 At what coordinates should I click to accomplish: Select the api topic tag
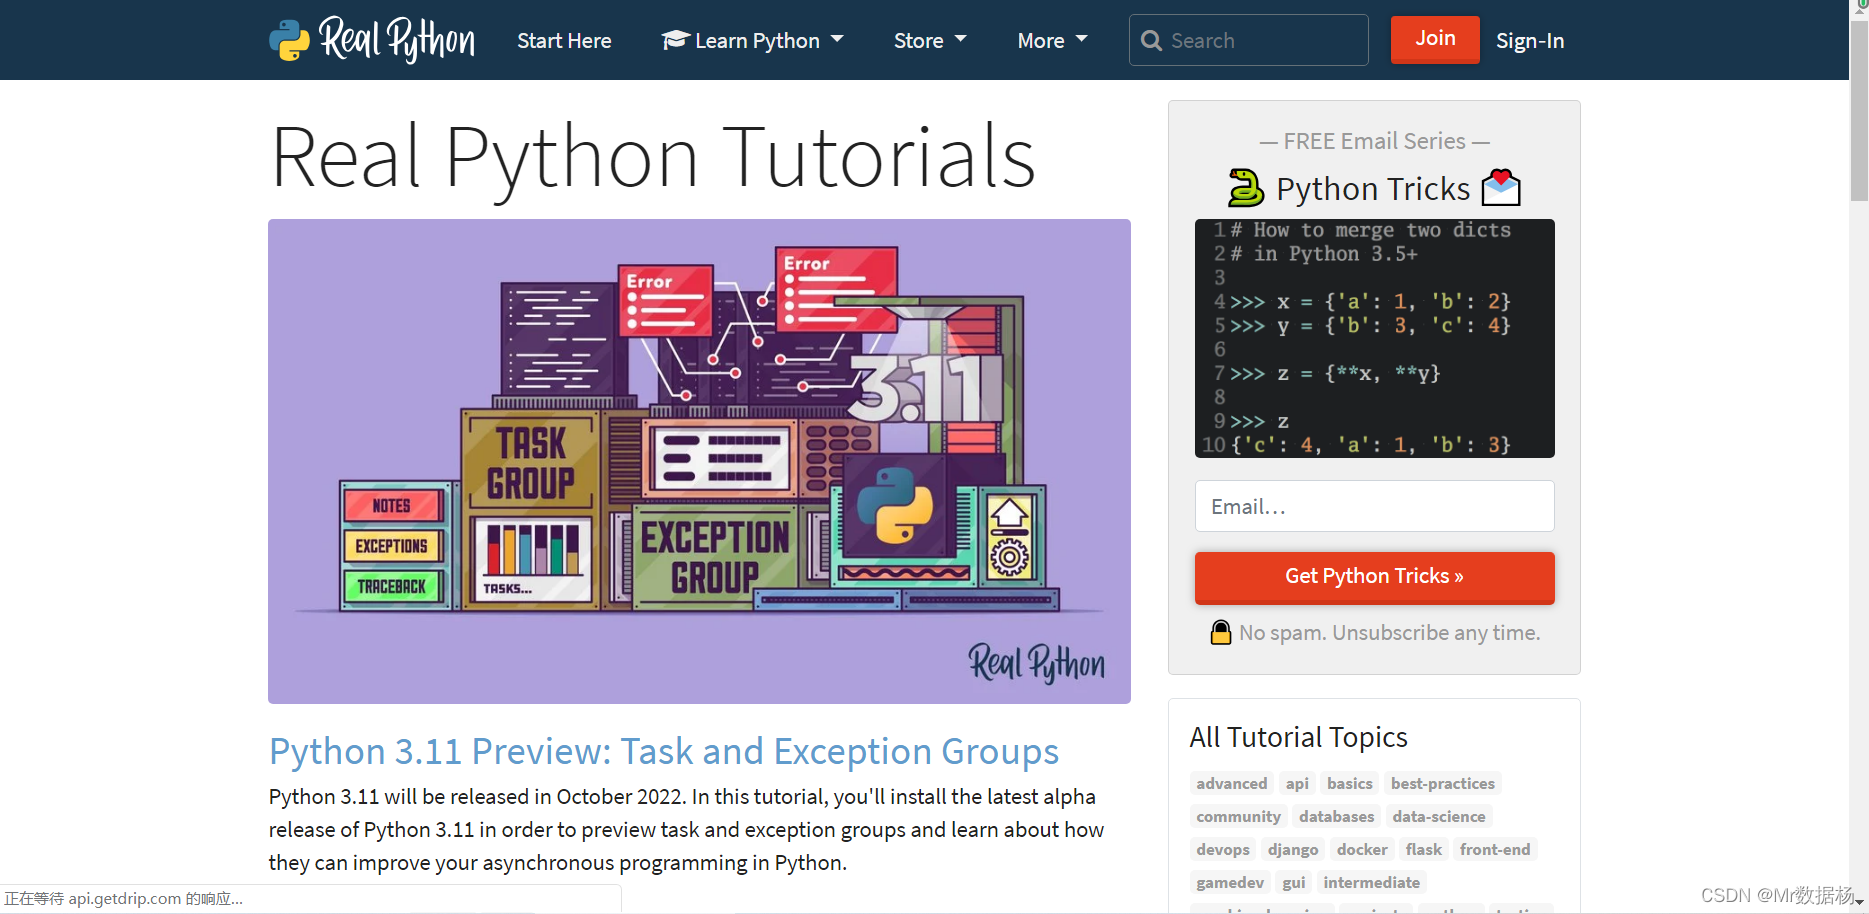click(1297, 784)
